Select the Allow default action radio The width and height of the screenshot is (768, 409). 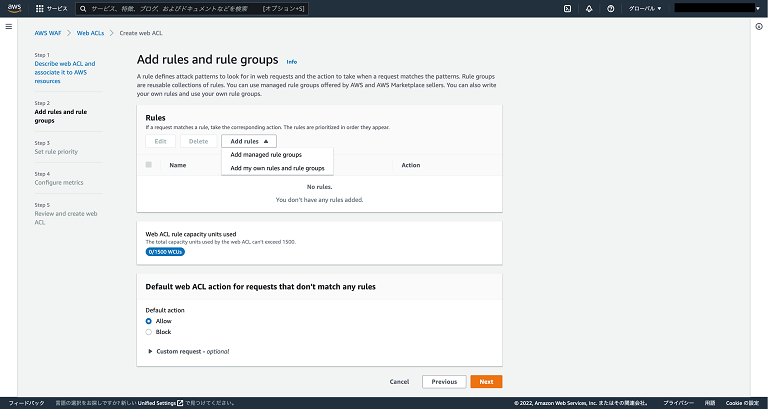[149, 321]
